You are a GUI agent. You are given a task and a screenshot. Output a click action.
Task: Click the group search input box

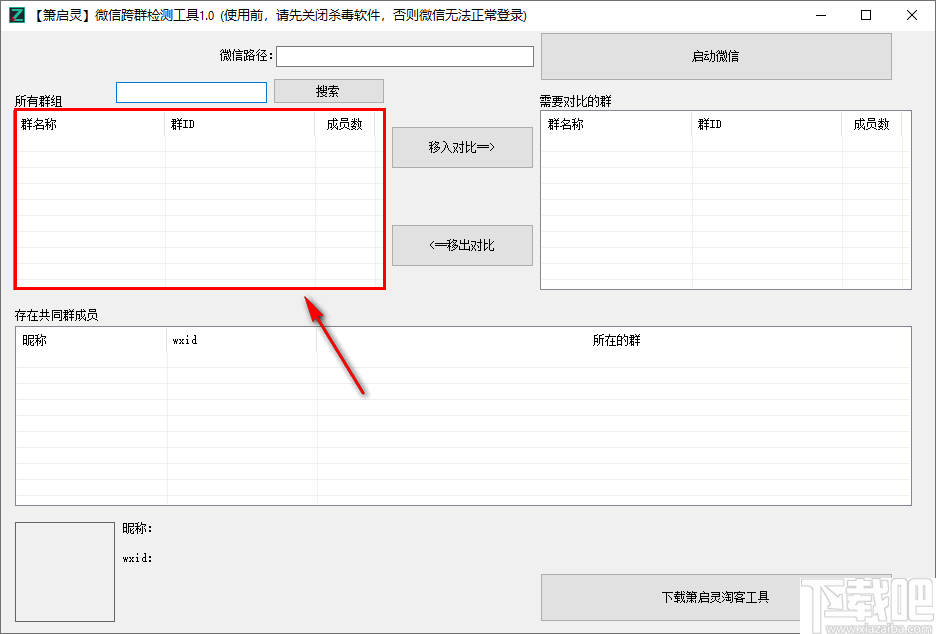(x=191, y=92)
